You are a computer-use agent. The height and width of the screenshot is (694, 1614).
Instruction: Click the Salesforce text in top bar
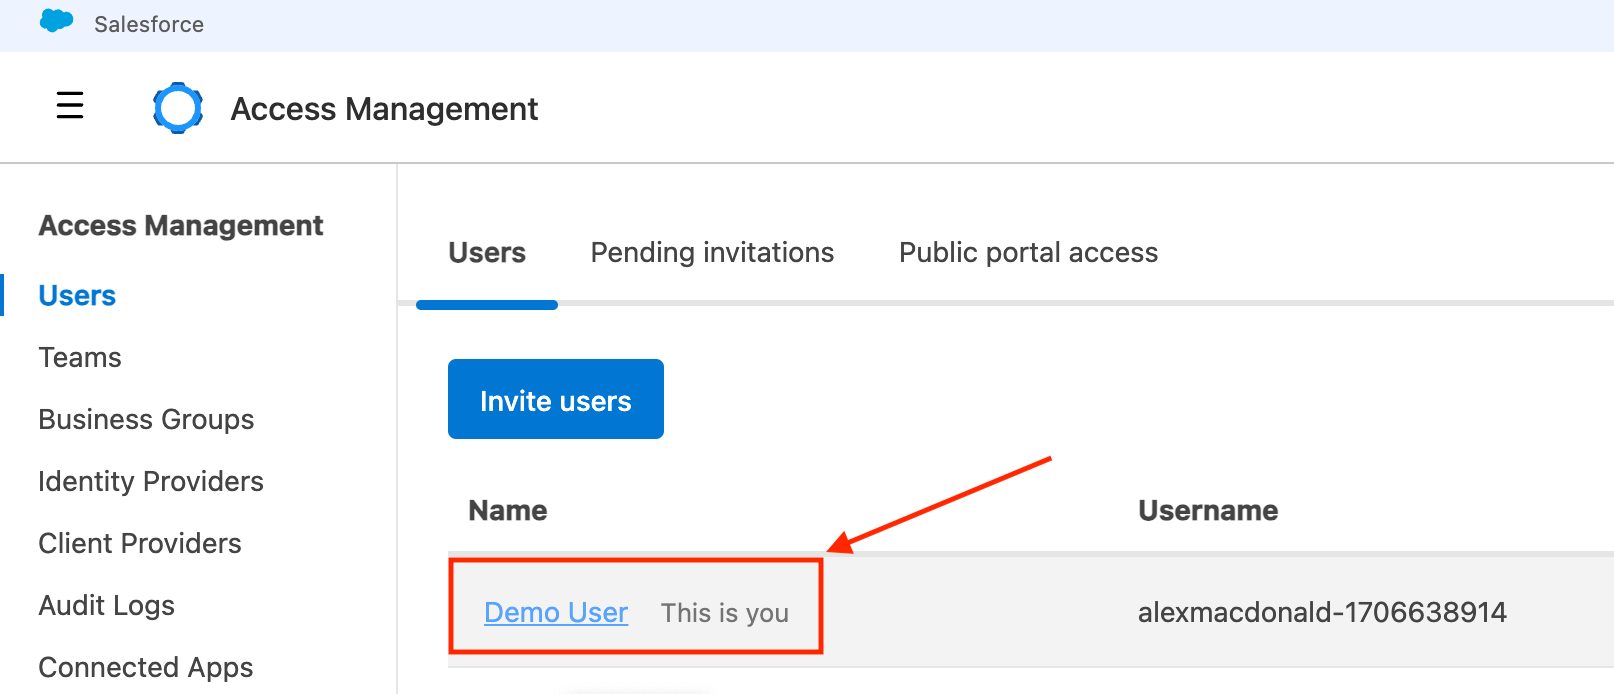pos(149,25)
